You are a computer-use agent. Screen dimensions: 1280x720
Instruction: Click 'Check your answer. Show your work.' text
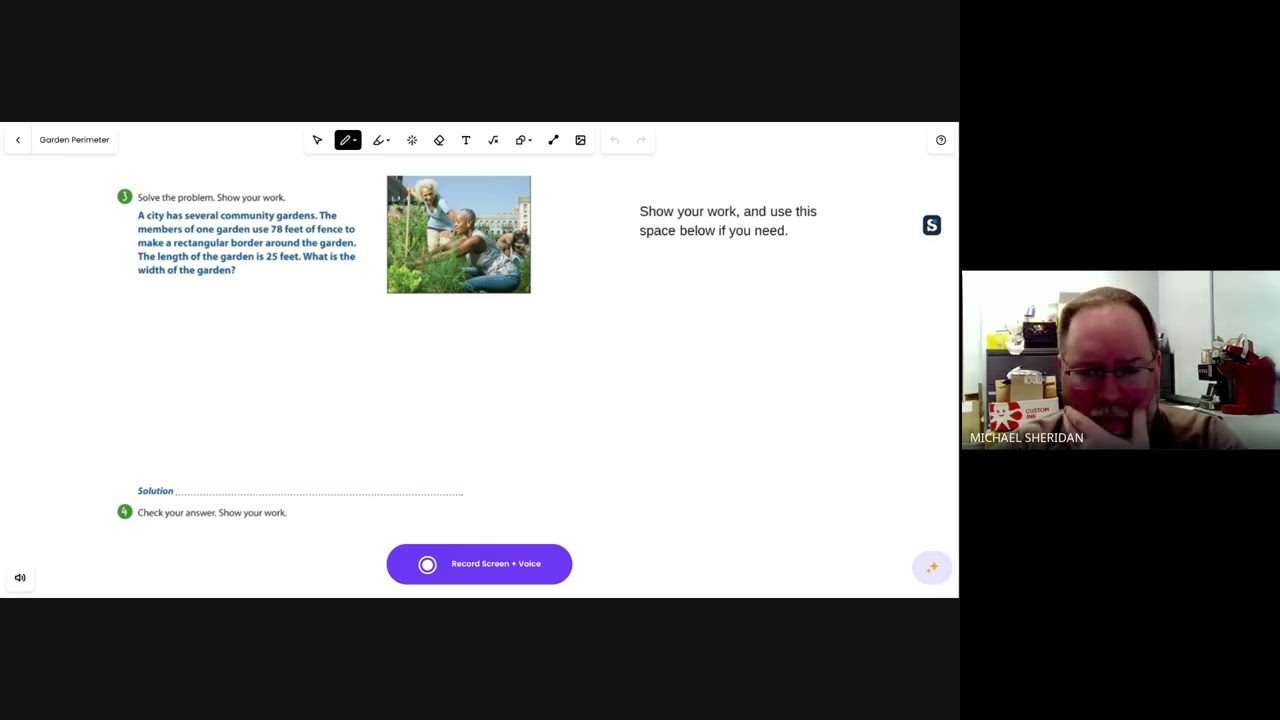pyautogui.click(x=212, y=513)
